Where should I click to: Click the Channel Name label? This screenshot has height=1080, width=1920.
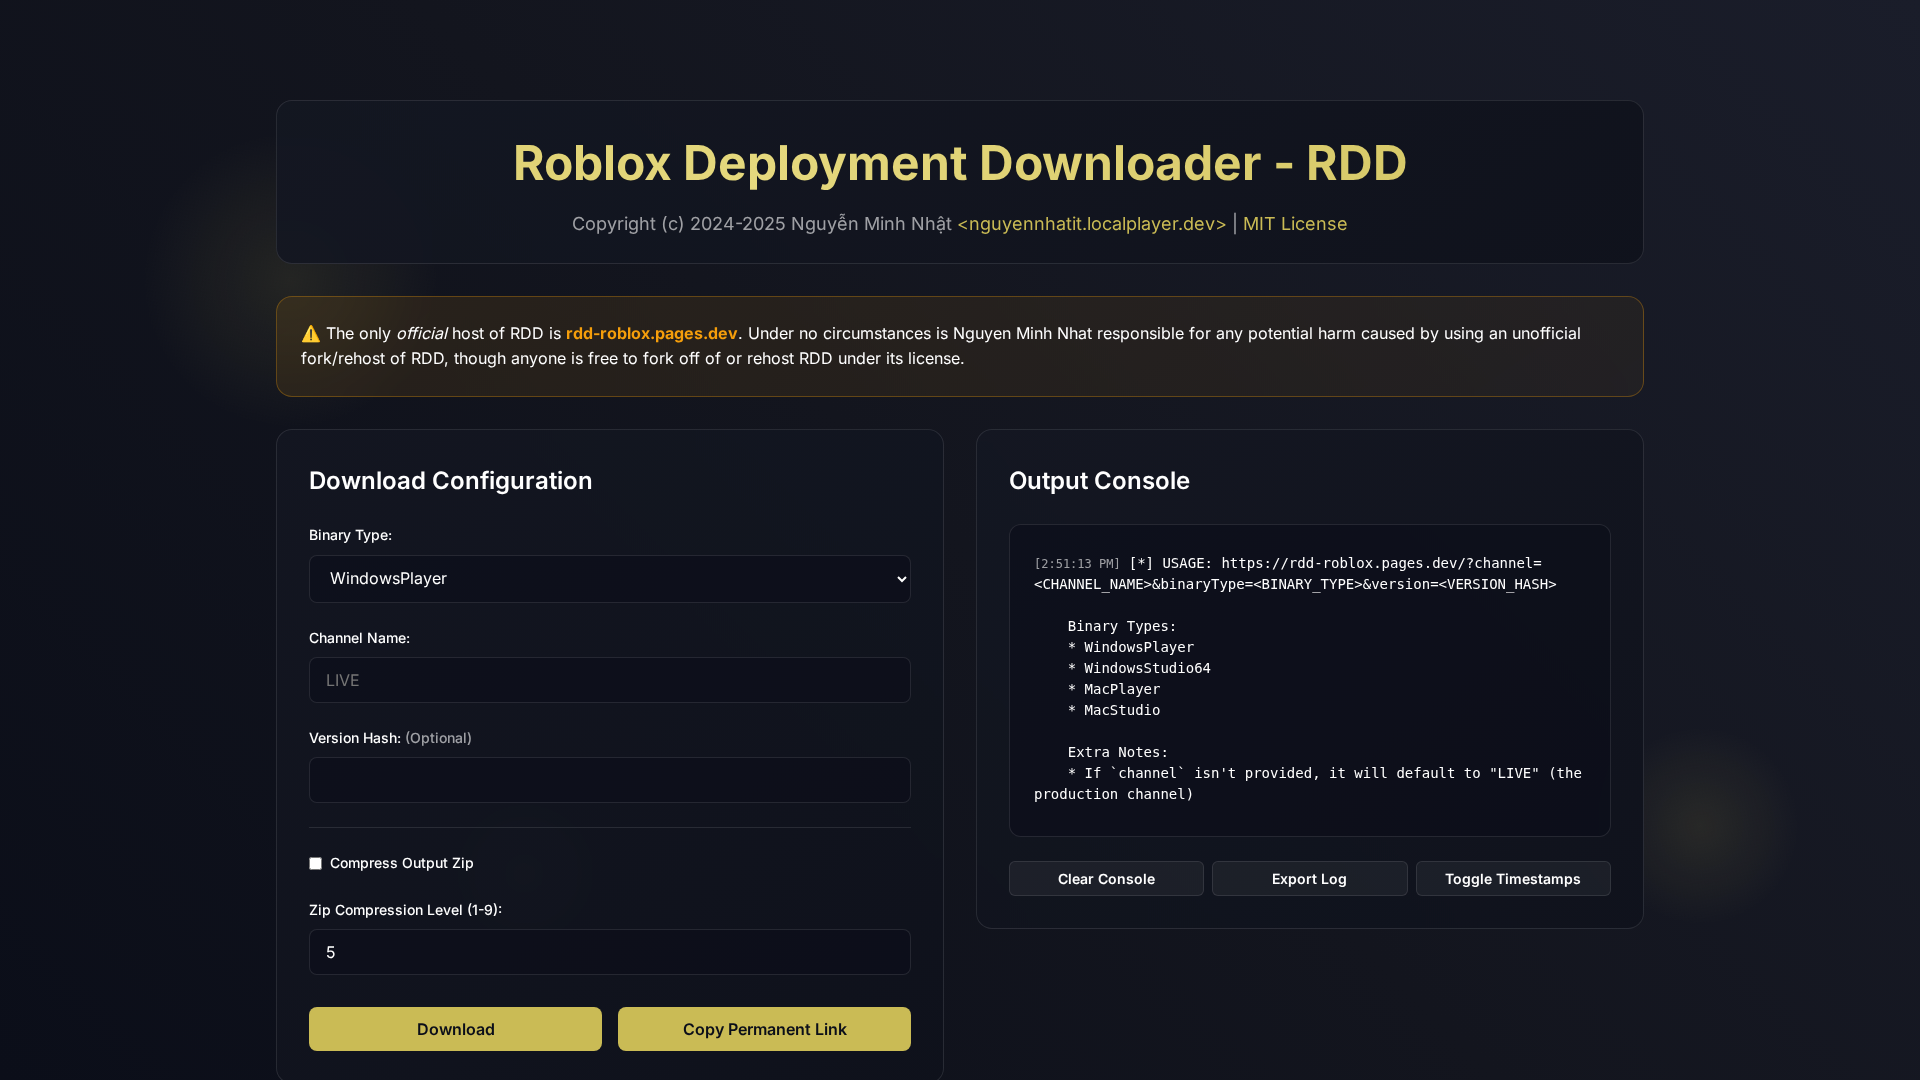[359, 638]
